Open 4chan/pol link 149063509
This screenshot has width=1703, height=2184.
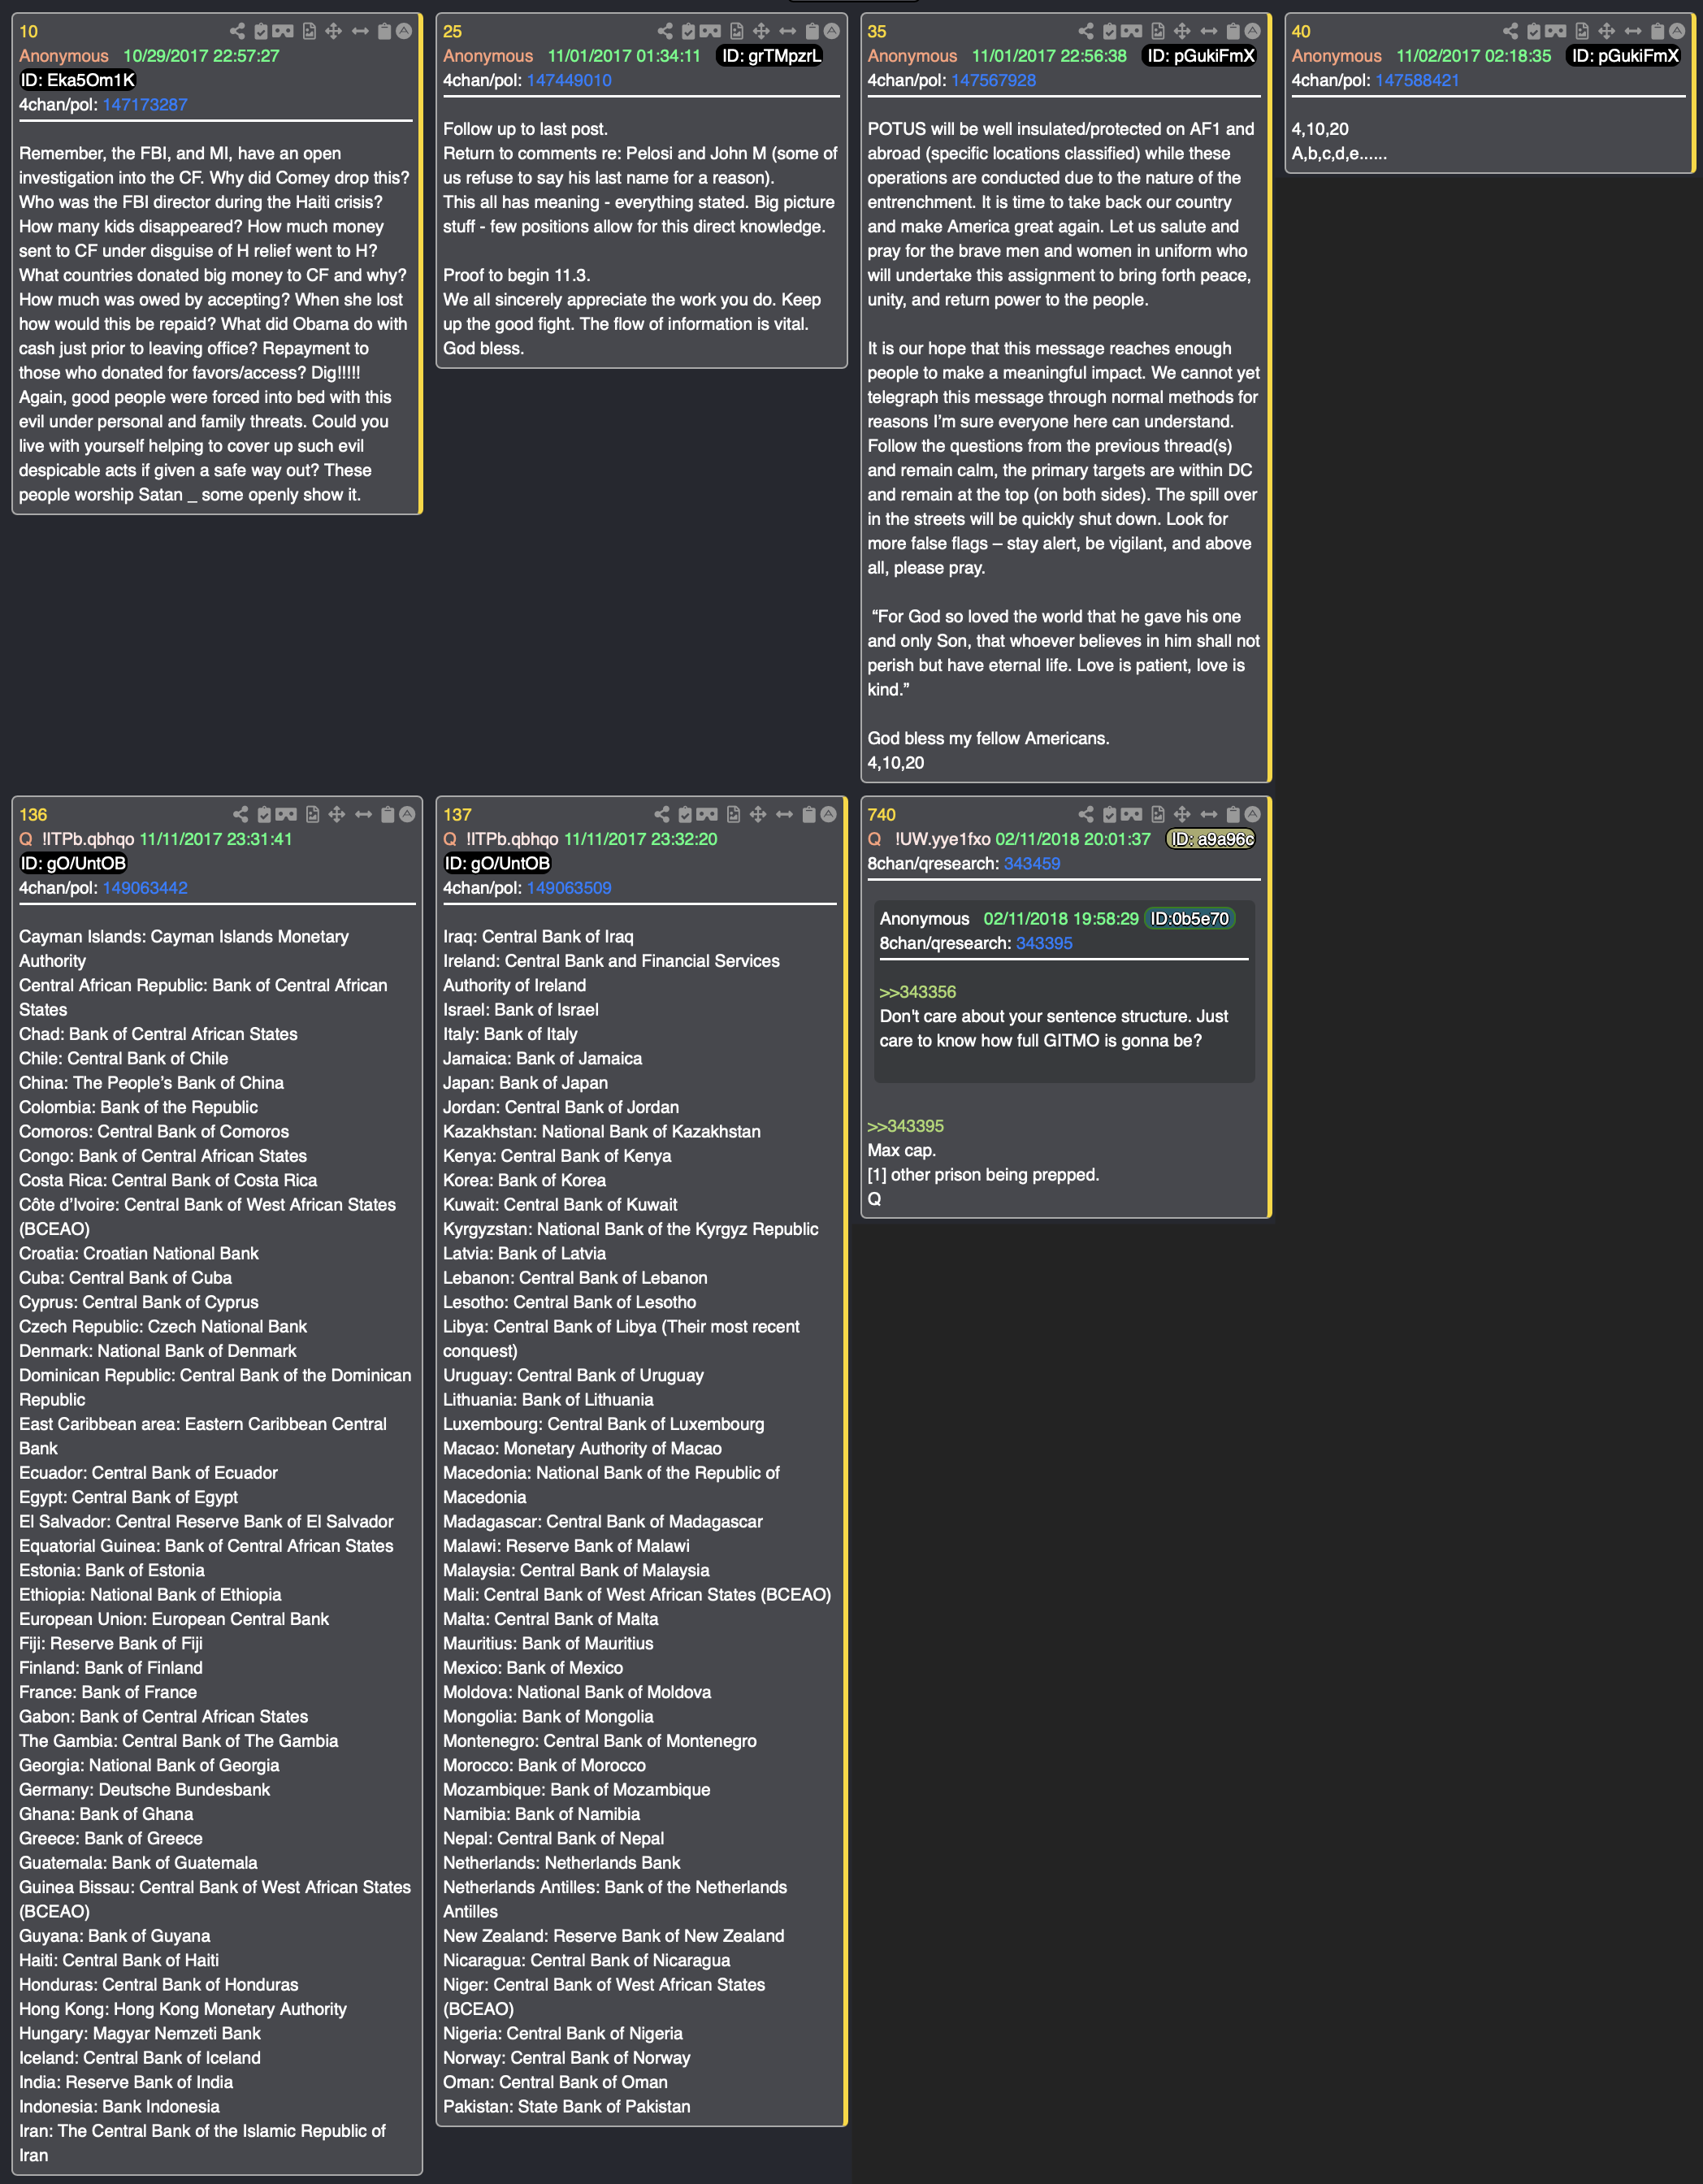[x=569, y=888]
